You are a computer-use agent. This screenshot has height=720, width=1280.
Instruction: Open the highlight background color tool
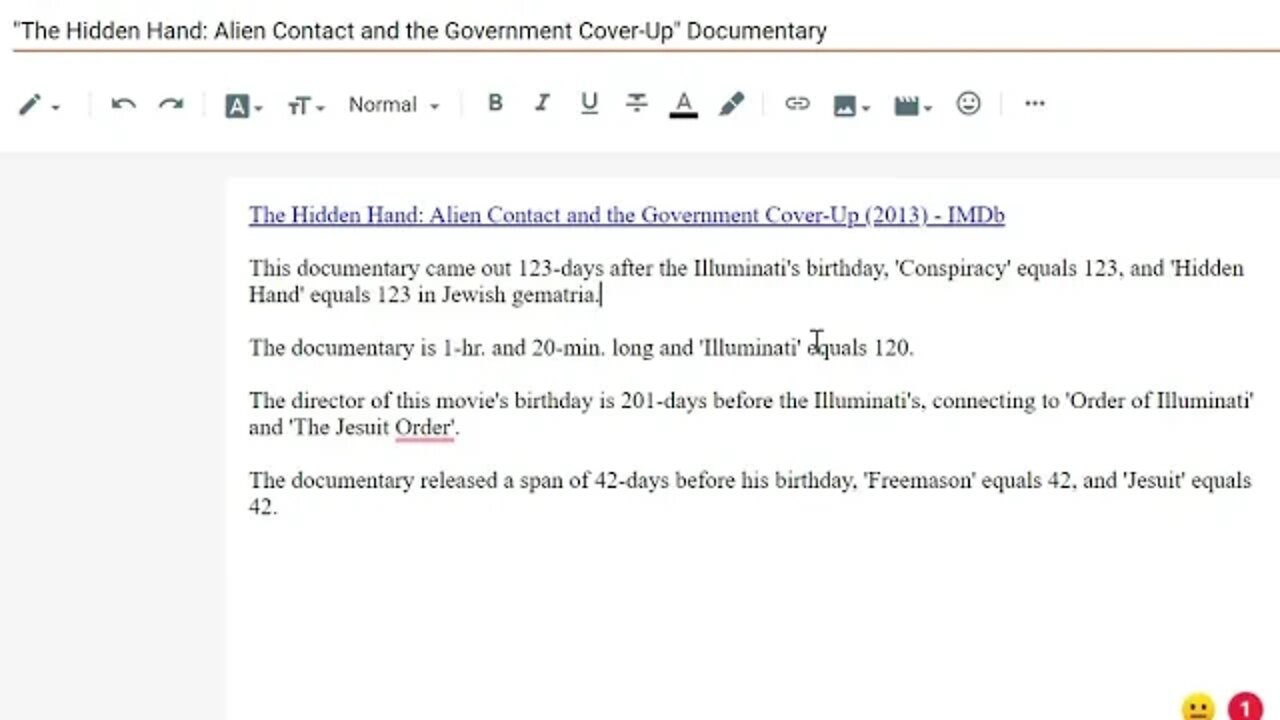pos(732,104)
